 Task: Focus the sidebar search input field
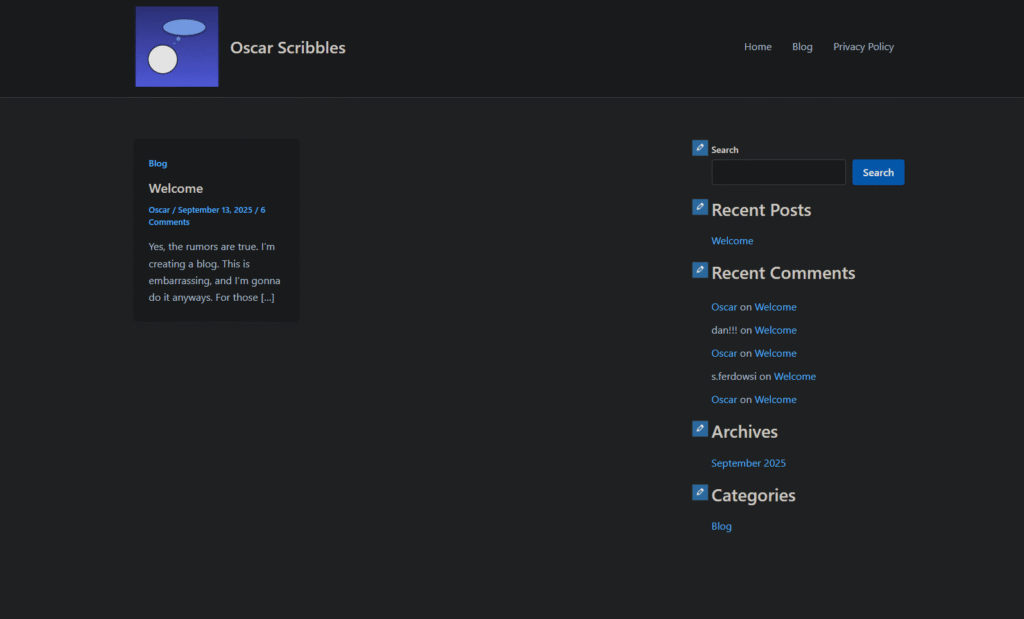(x=778, y=172)
